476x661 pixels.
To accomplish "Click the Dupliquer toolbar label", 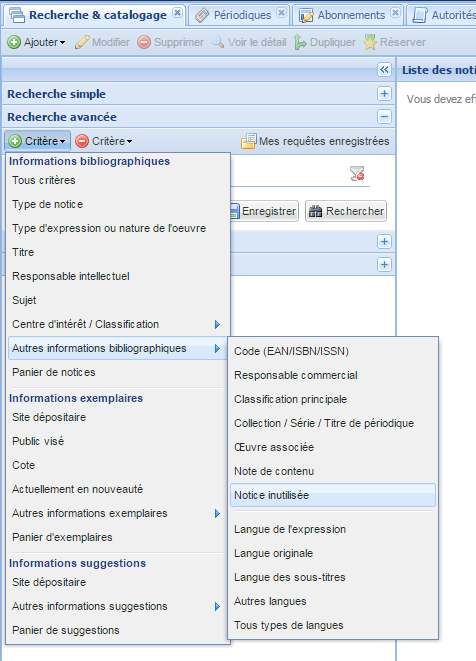I will coord(333,43).
